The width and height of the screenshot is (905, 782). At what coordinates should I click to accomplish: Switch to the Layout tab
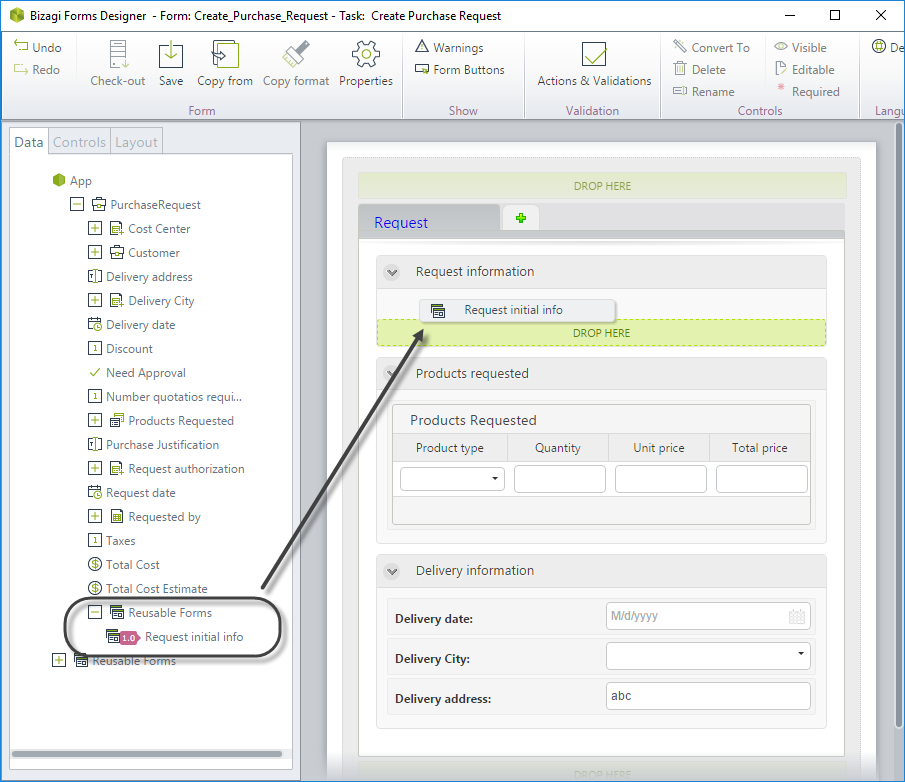click(136, 142)
